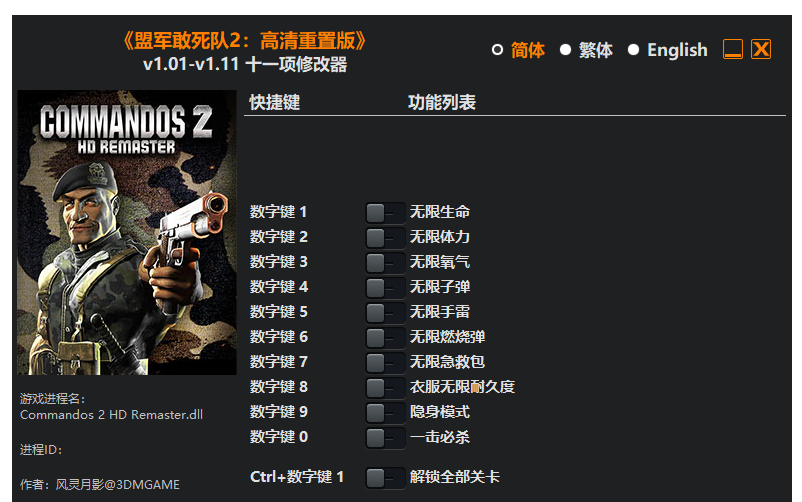Click the 数字键 9 hotkey label
The width and height of the screenshot is (802, 502).
tap(278, 412)
